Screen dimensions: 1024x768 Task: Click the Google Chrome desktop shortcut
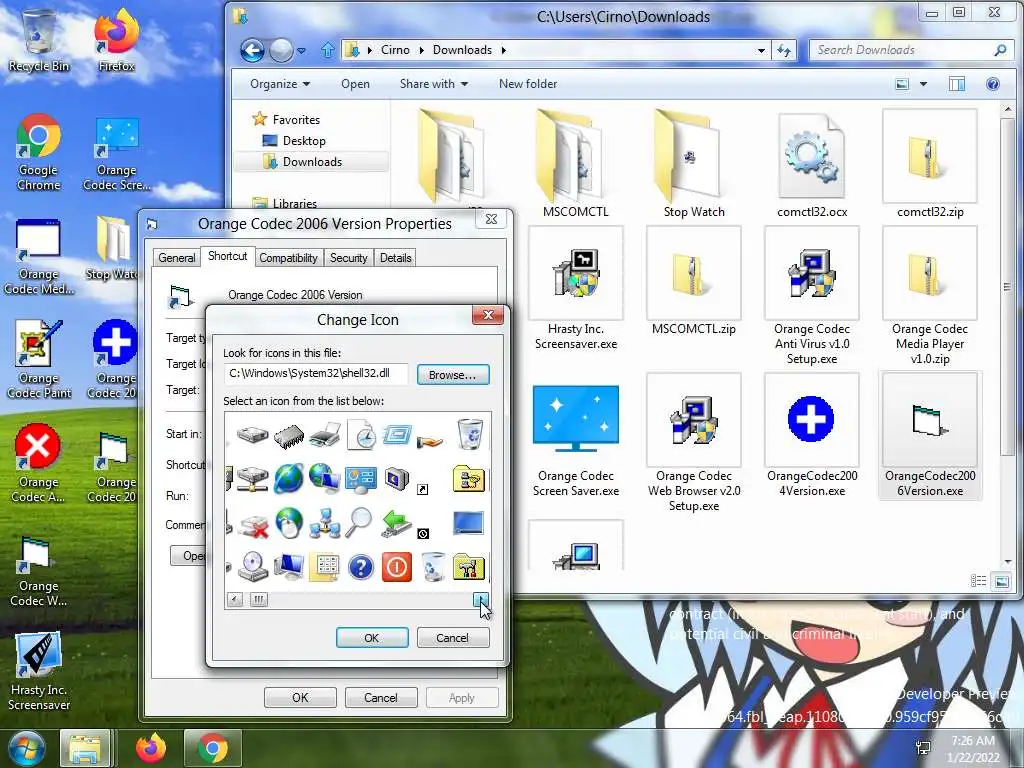pyautogui.click(x=39, y=153)
